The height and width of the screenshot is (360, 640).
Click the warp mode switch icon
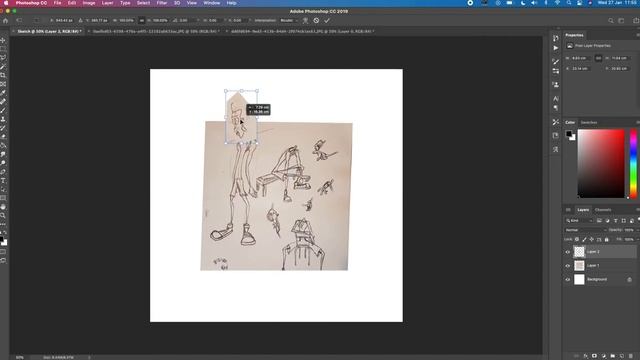[x=305, y=20]
